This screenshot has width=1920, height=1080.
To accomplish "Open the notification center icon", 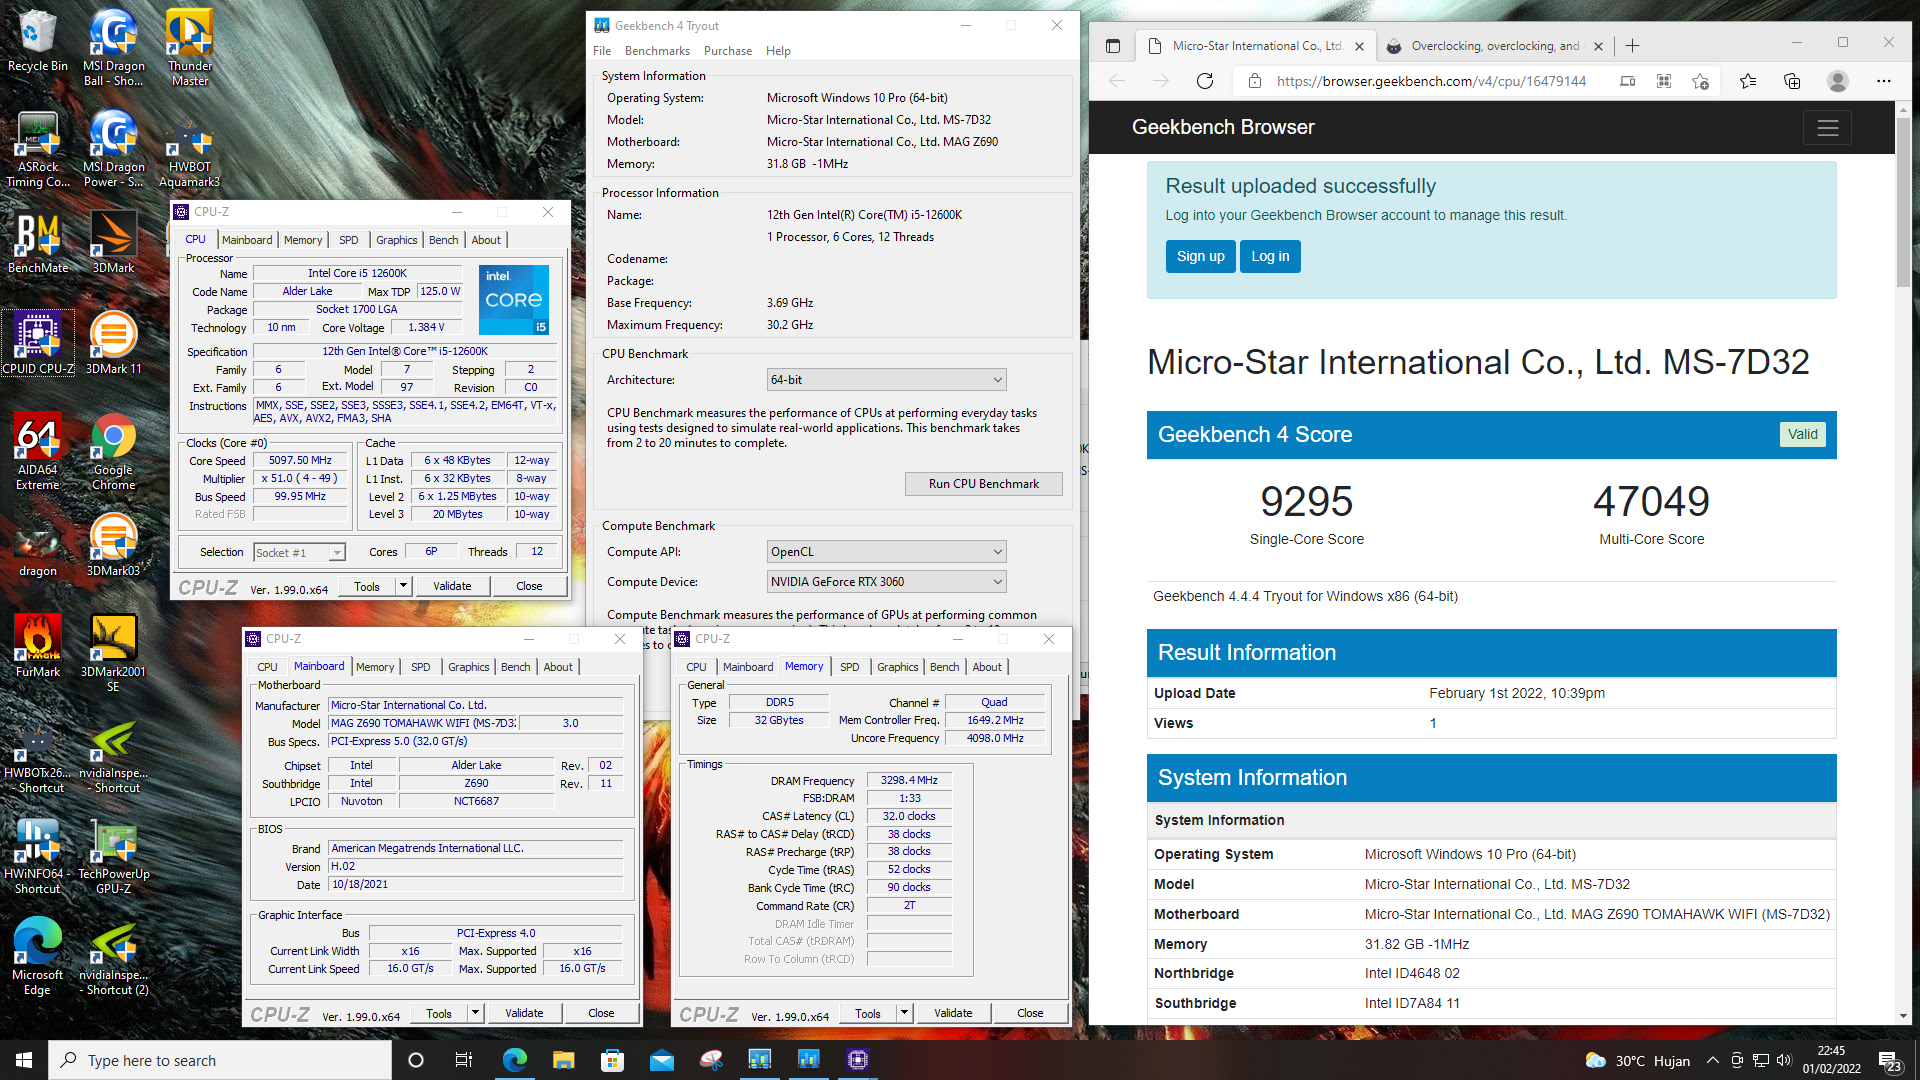I will pos(1889,1060).
